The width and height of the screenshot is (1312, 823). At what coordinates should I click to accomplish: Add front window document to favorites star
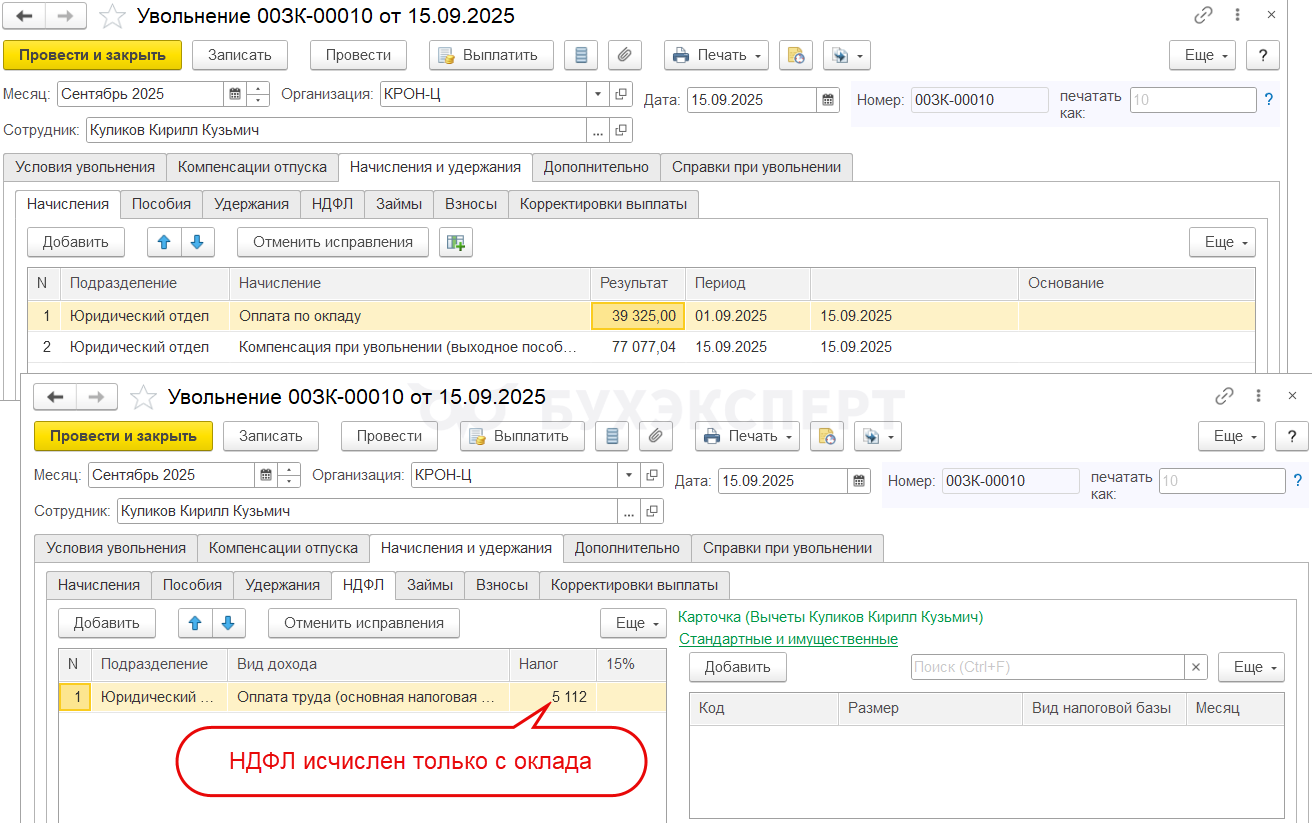pos(144,397)
